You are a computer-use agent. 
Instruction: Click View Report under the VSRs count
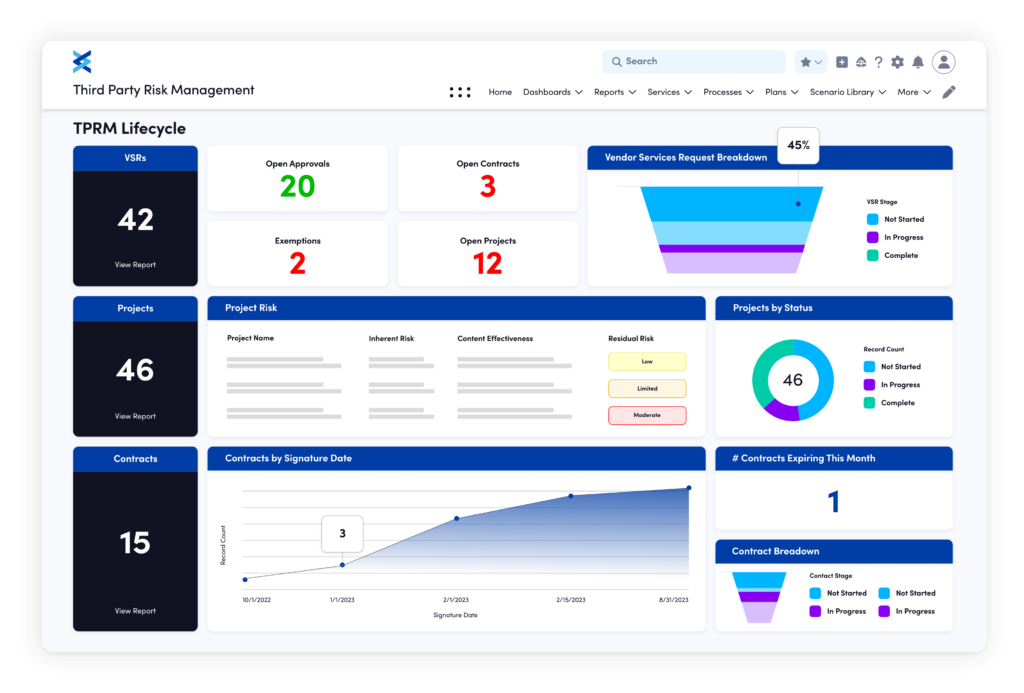135,264
